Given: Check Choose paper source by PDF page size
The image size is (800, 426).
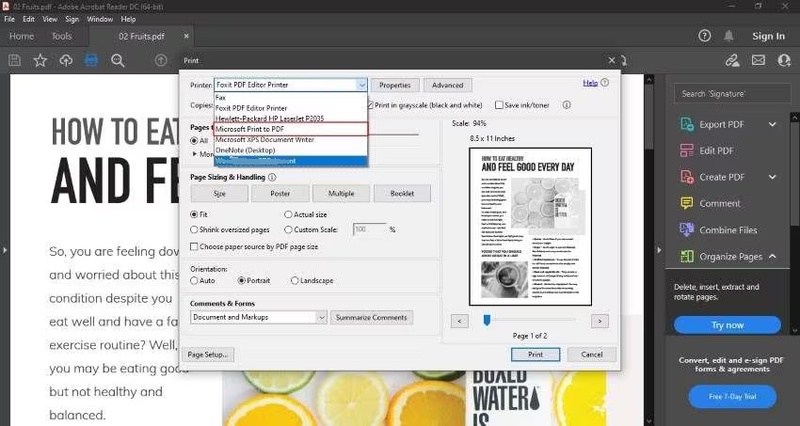Looking at the screenshot, I should click(x=195, y=246).
